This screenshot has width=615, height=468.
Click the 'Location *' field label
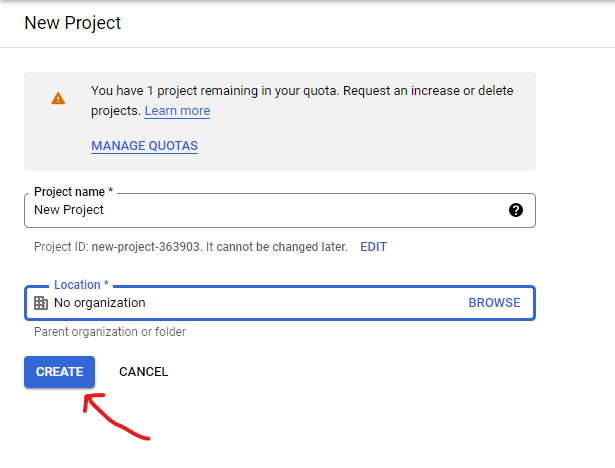tap(81, 285)
